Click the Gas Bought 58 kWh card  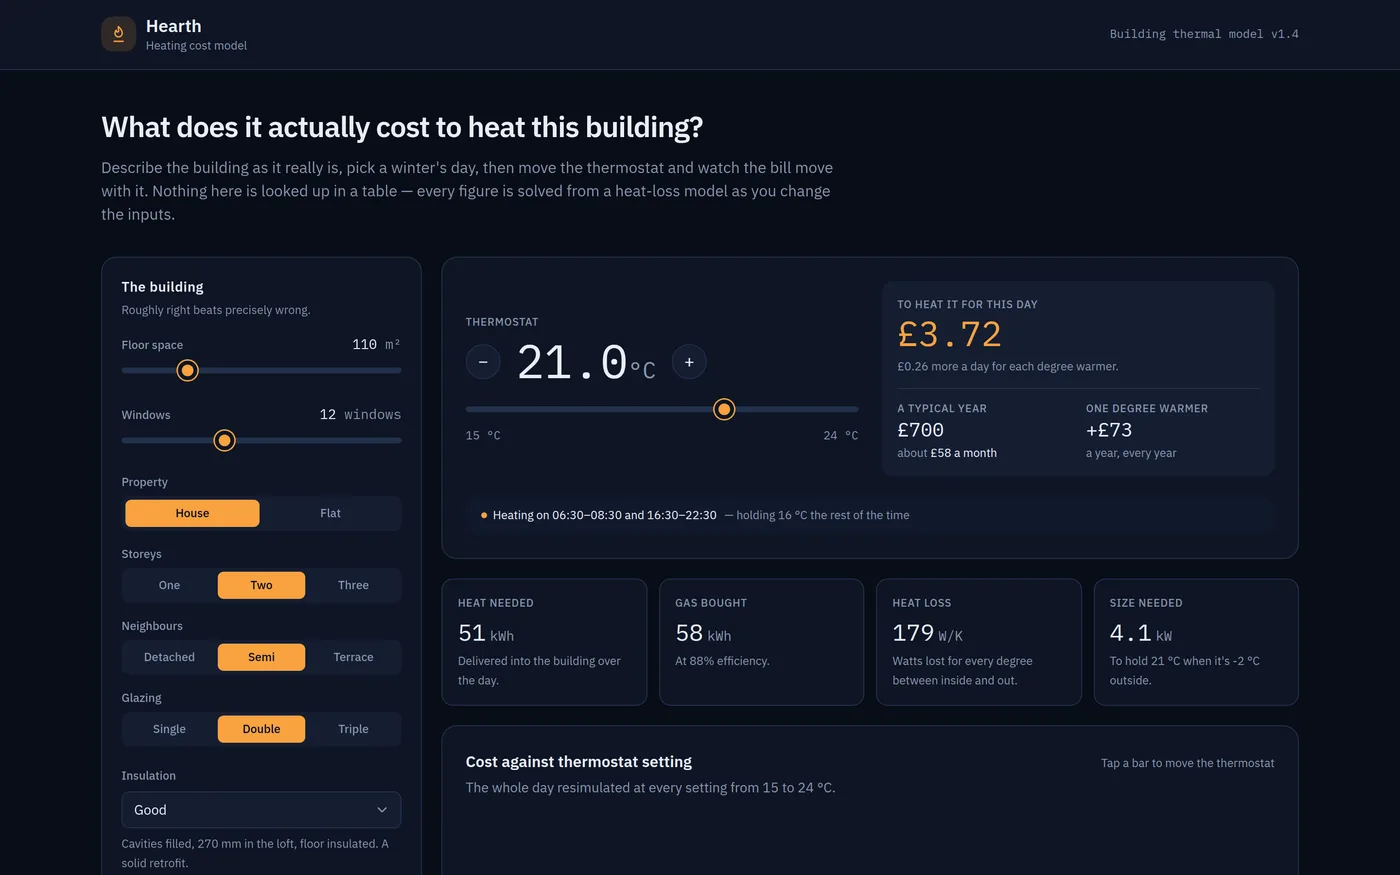coord(761,642)
